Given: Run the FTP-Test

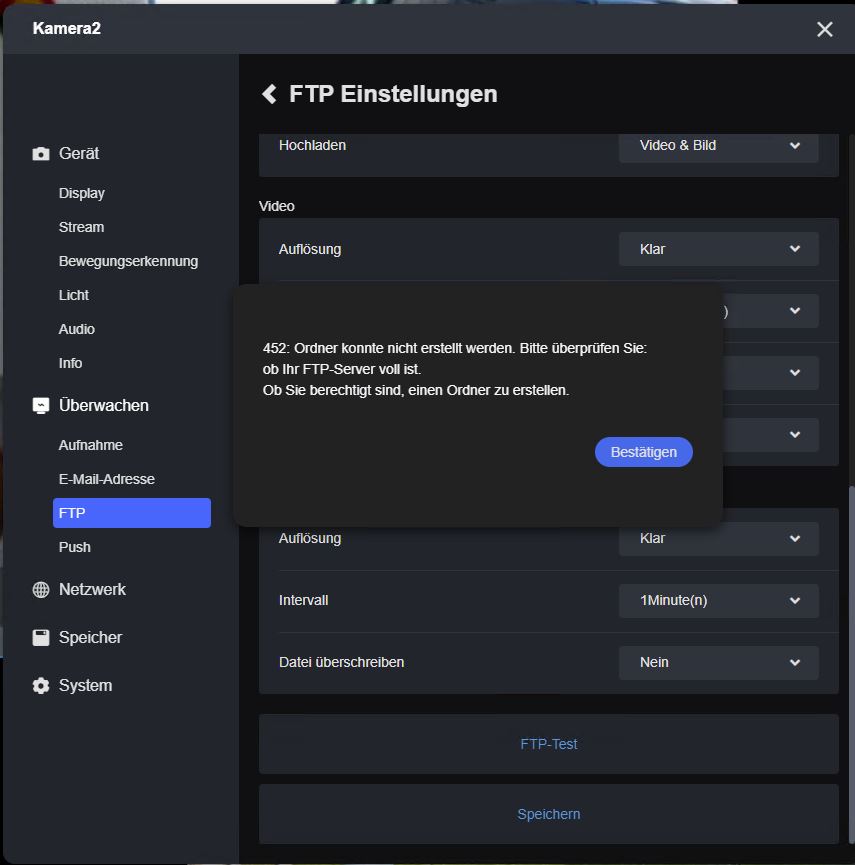Looking at the screenshot, I should click(x=548, y=744).
